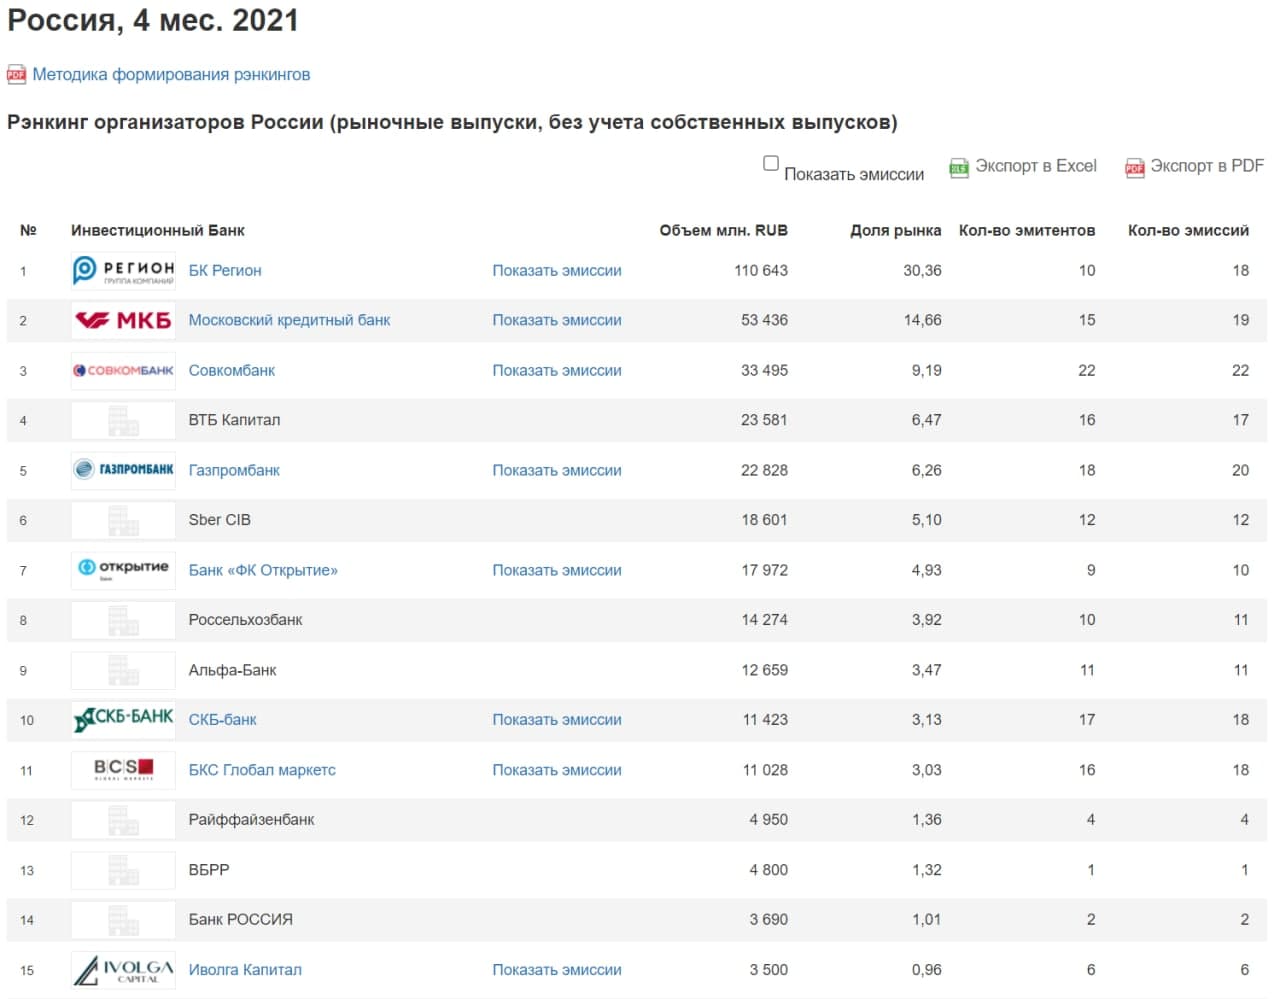Click the БК Регион logo
Viewport: 1280px width, 999px height.
tap(123, 271)
